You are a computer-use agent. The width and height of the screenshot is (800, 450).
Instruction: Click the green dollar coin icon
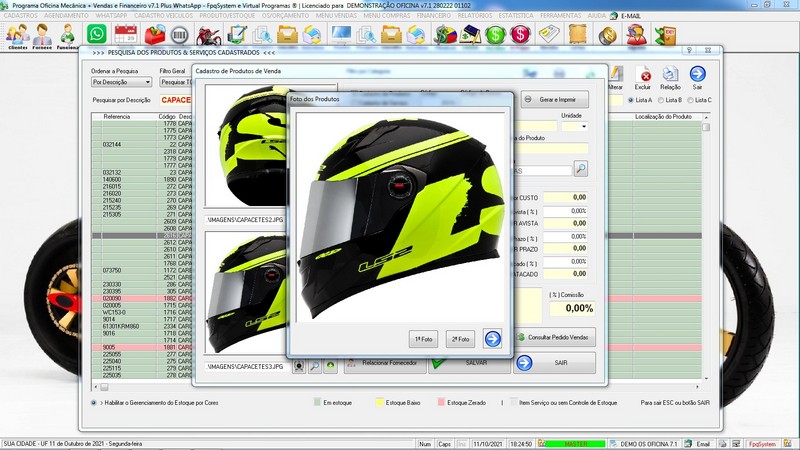tap(495, 35)
